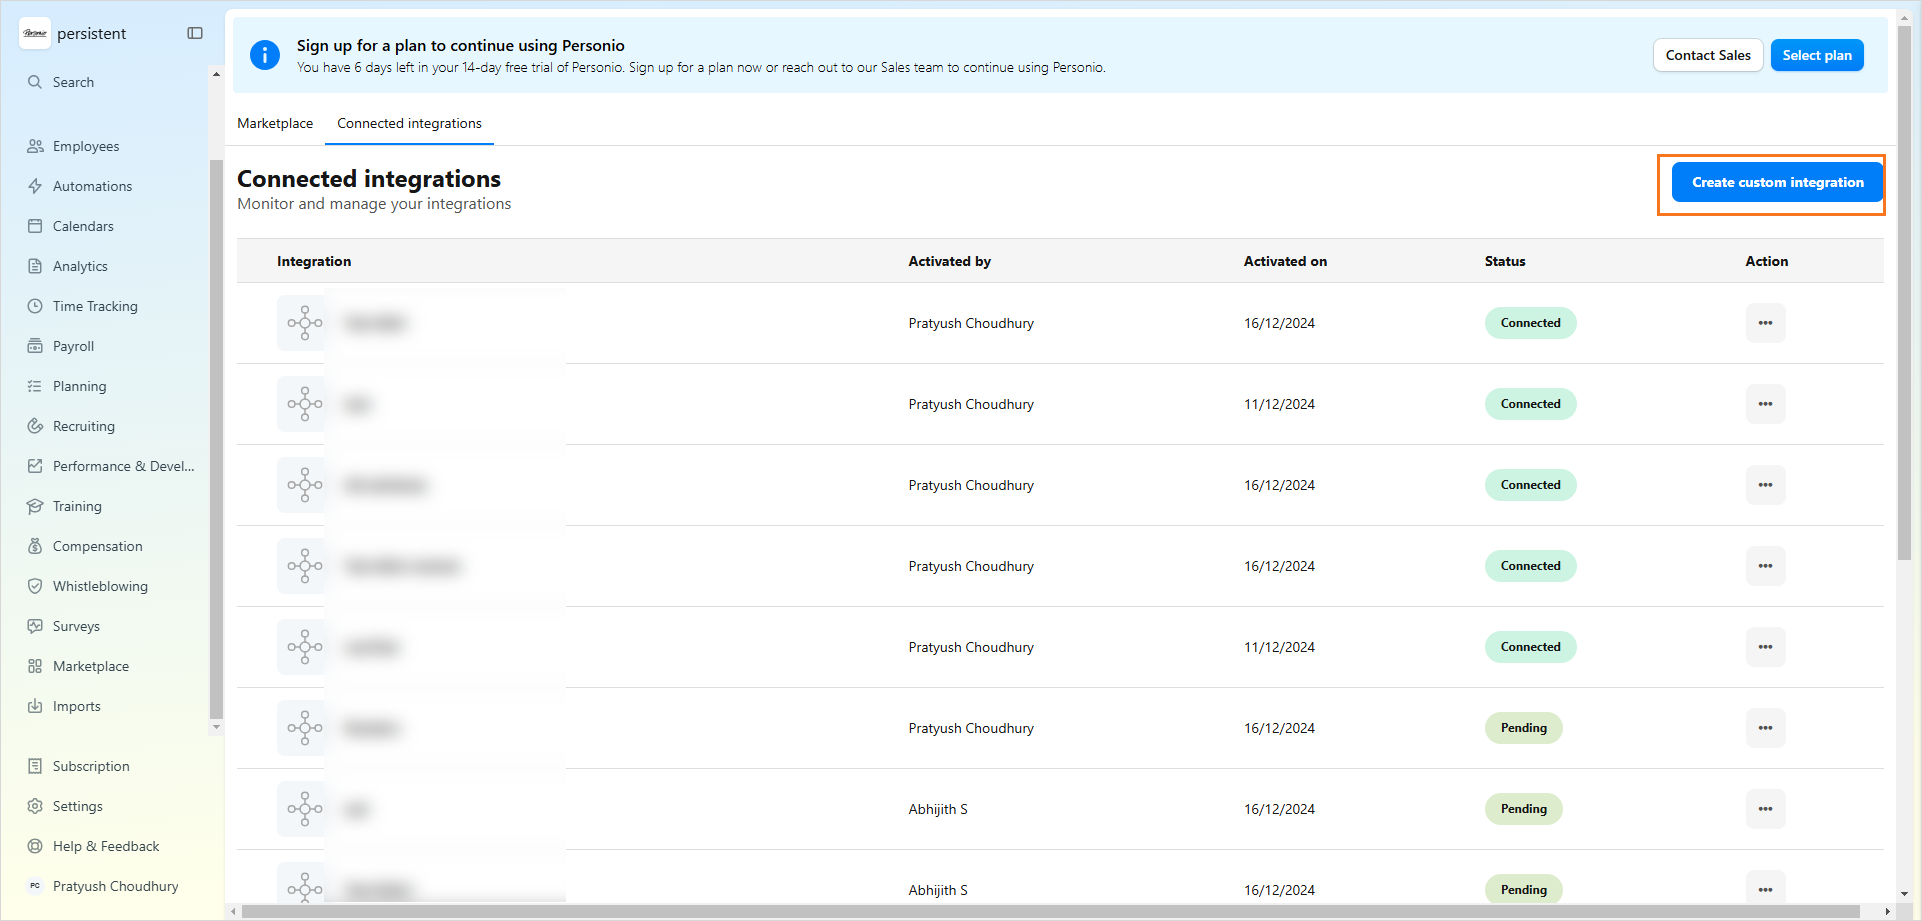The height and width of the screenshot is (921, 1922).
Task: Click the first Pending row's integration icon
Action: (305, 728)
